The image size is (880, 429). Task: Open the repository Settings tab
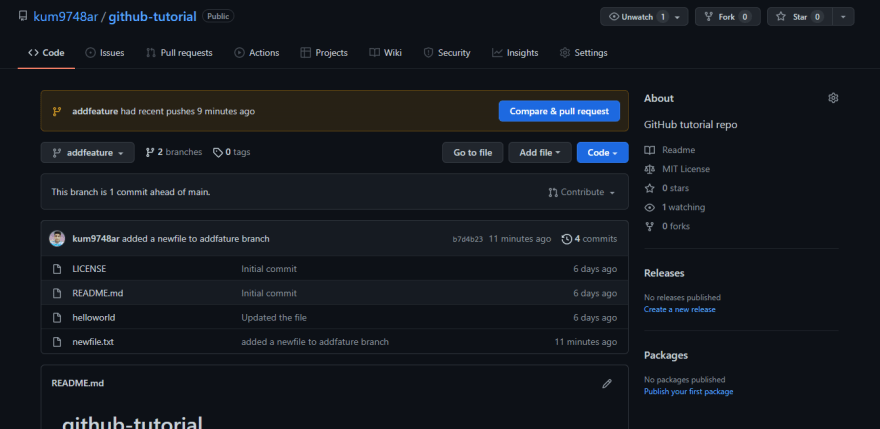pos(584,53)
